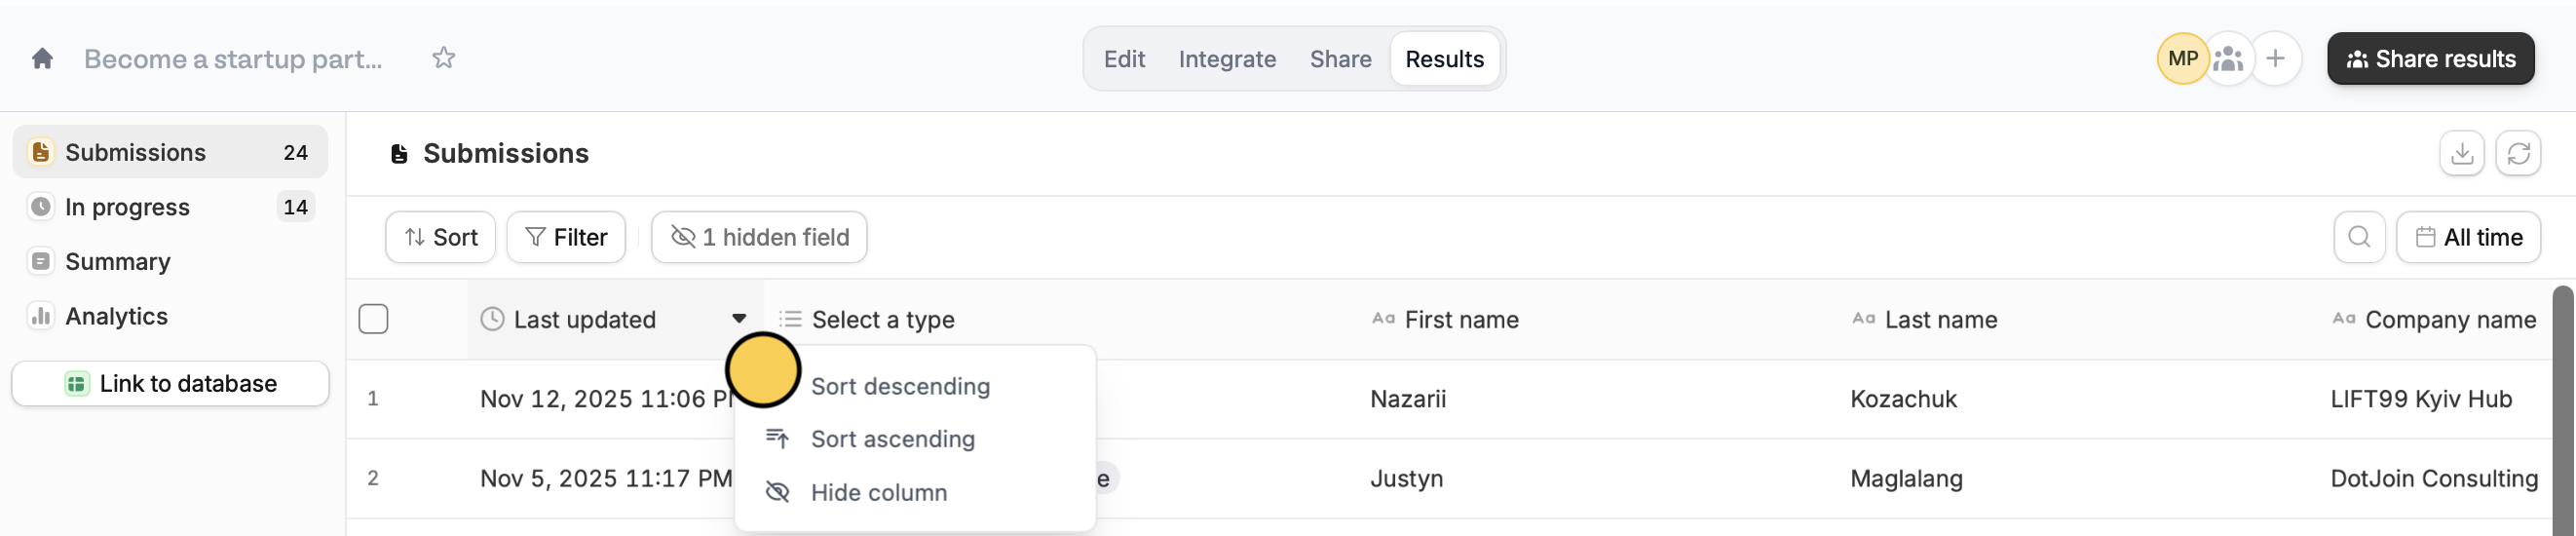
Task: Click the Link to database button
Action: tap(170, 384)
